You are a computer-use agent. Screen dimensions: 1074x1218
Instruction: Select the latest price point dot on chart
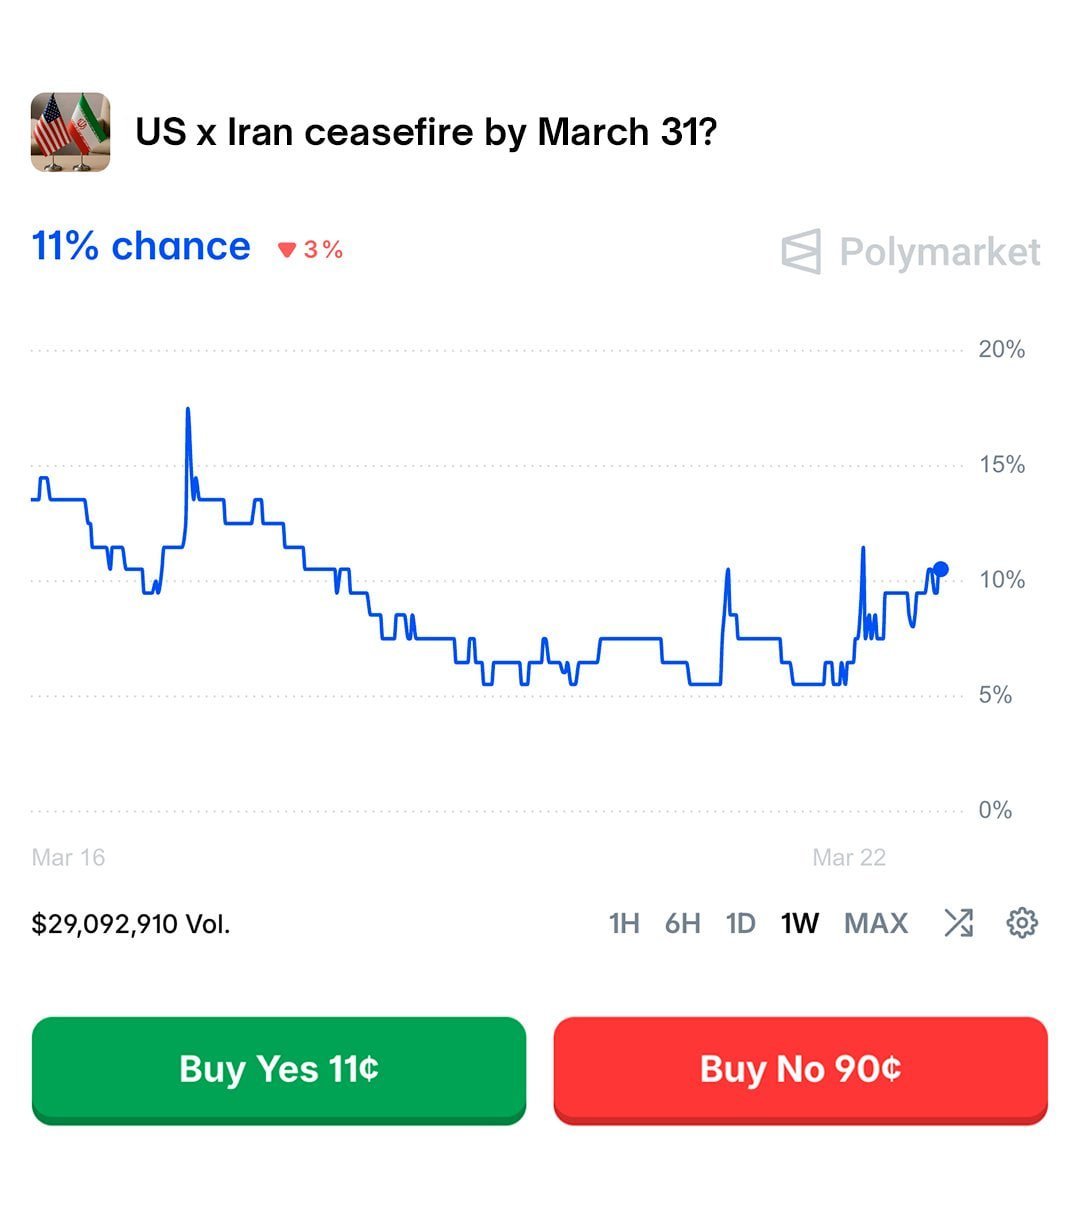coord(940,569)
